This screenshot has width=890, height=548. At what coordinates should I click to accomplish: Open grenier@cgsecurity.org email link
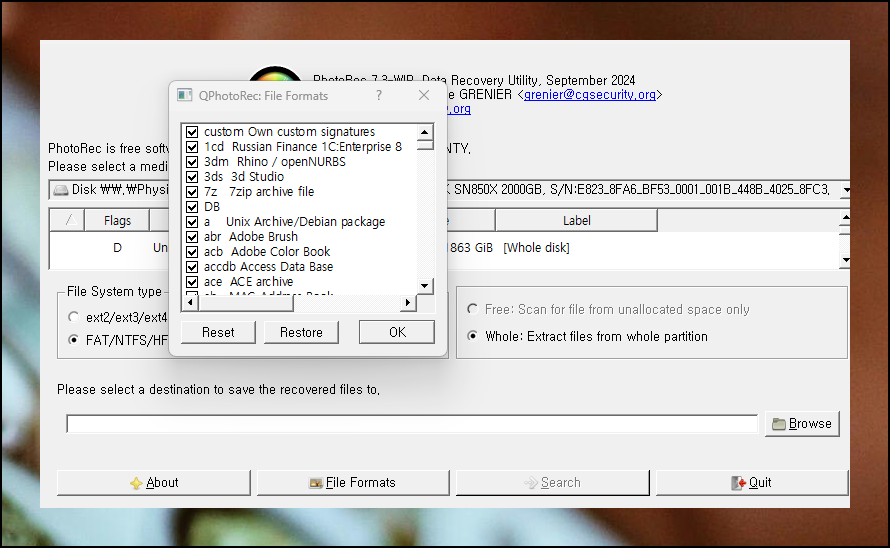[x=589, y=95]
